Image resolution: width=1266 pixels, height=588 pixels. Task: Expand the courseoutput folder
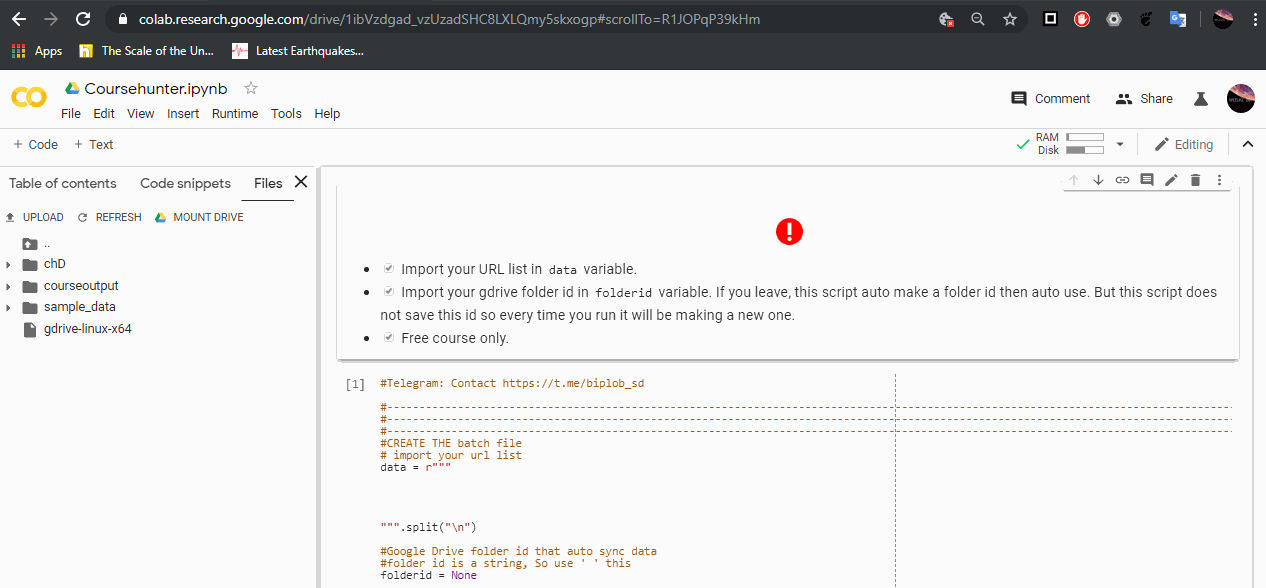[8, 286]
